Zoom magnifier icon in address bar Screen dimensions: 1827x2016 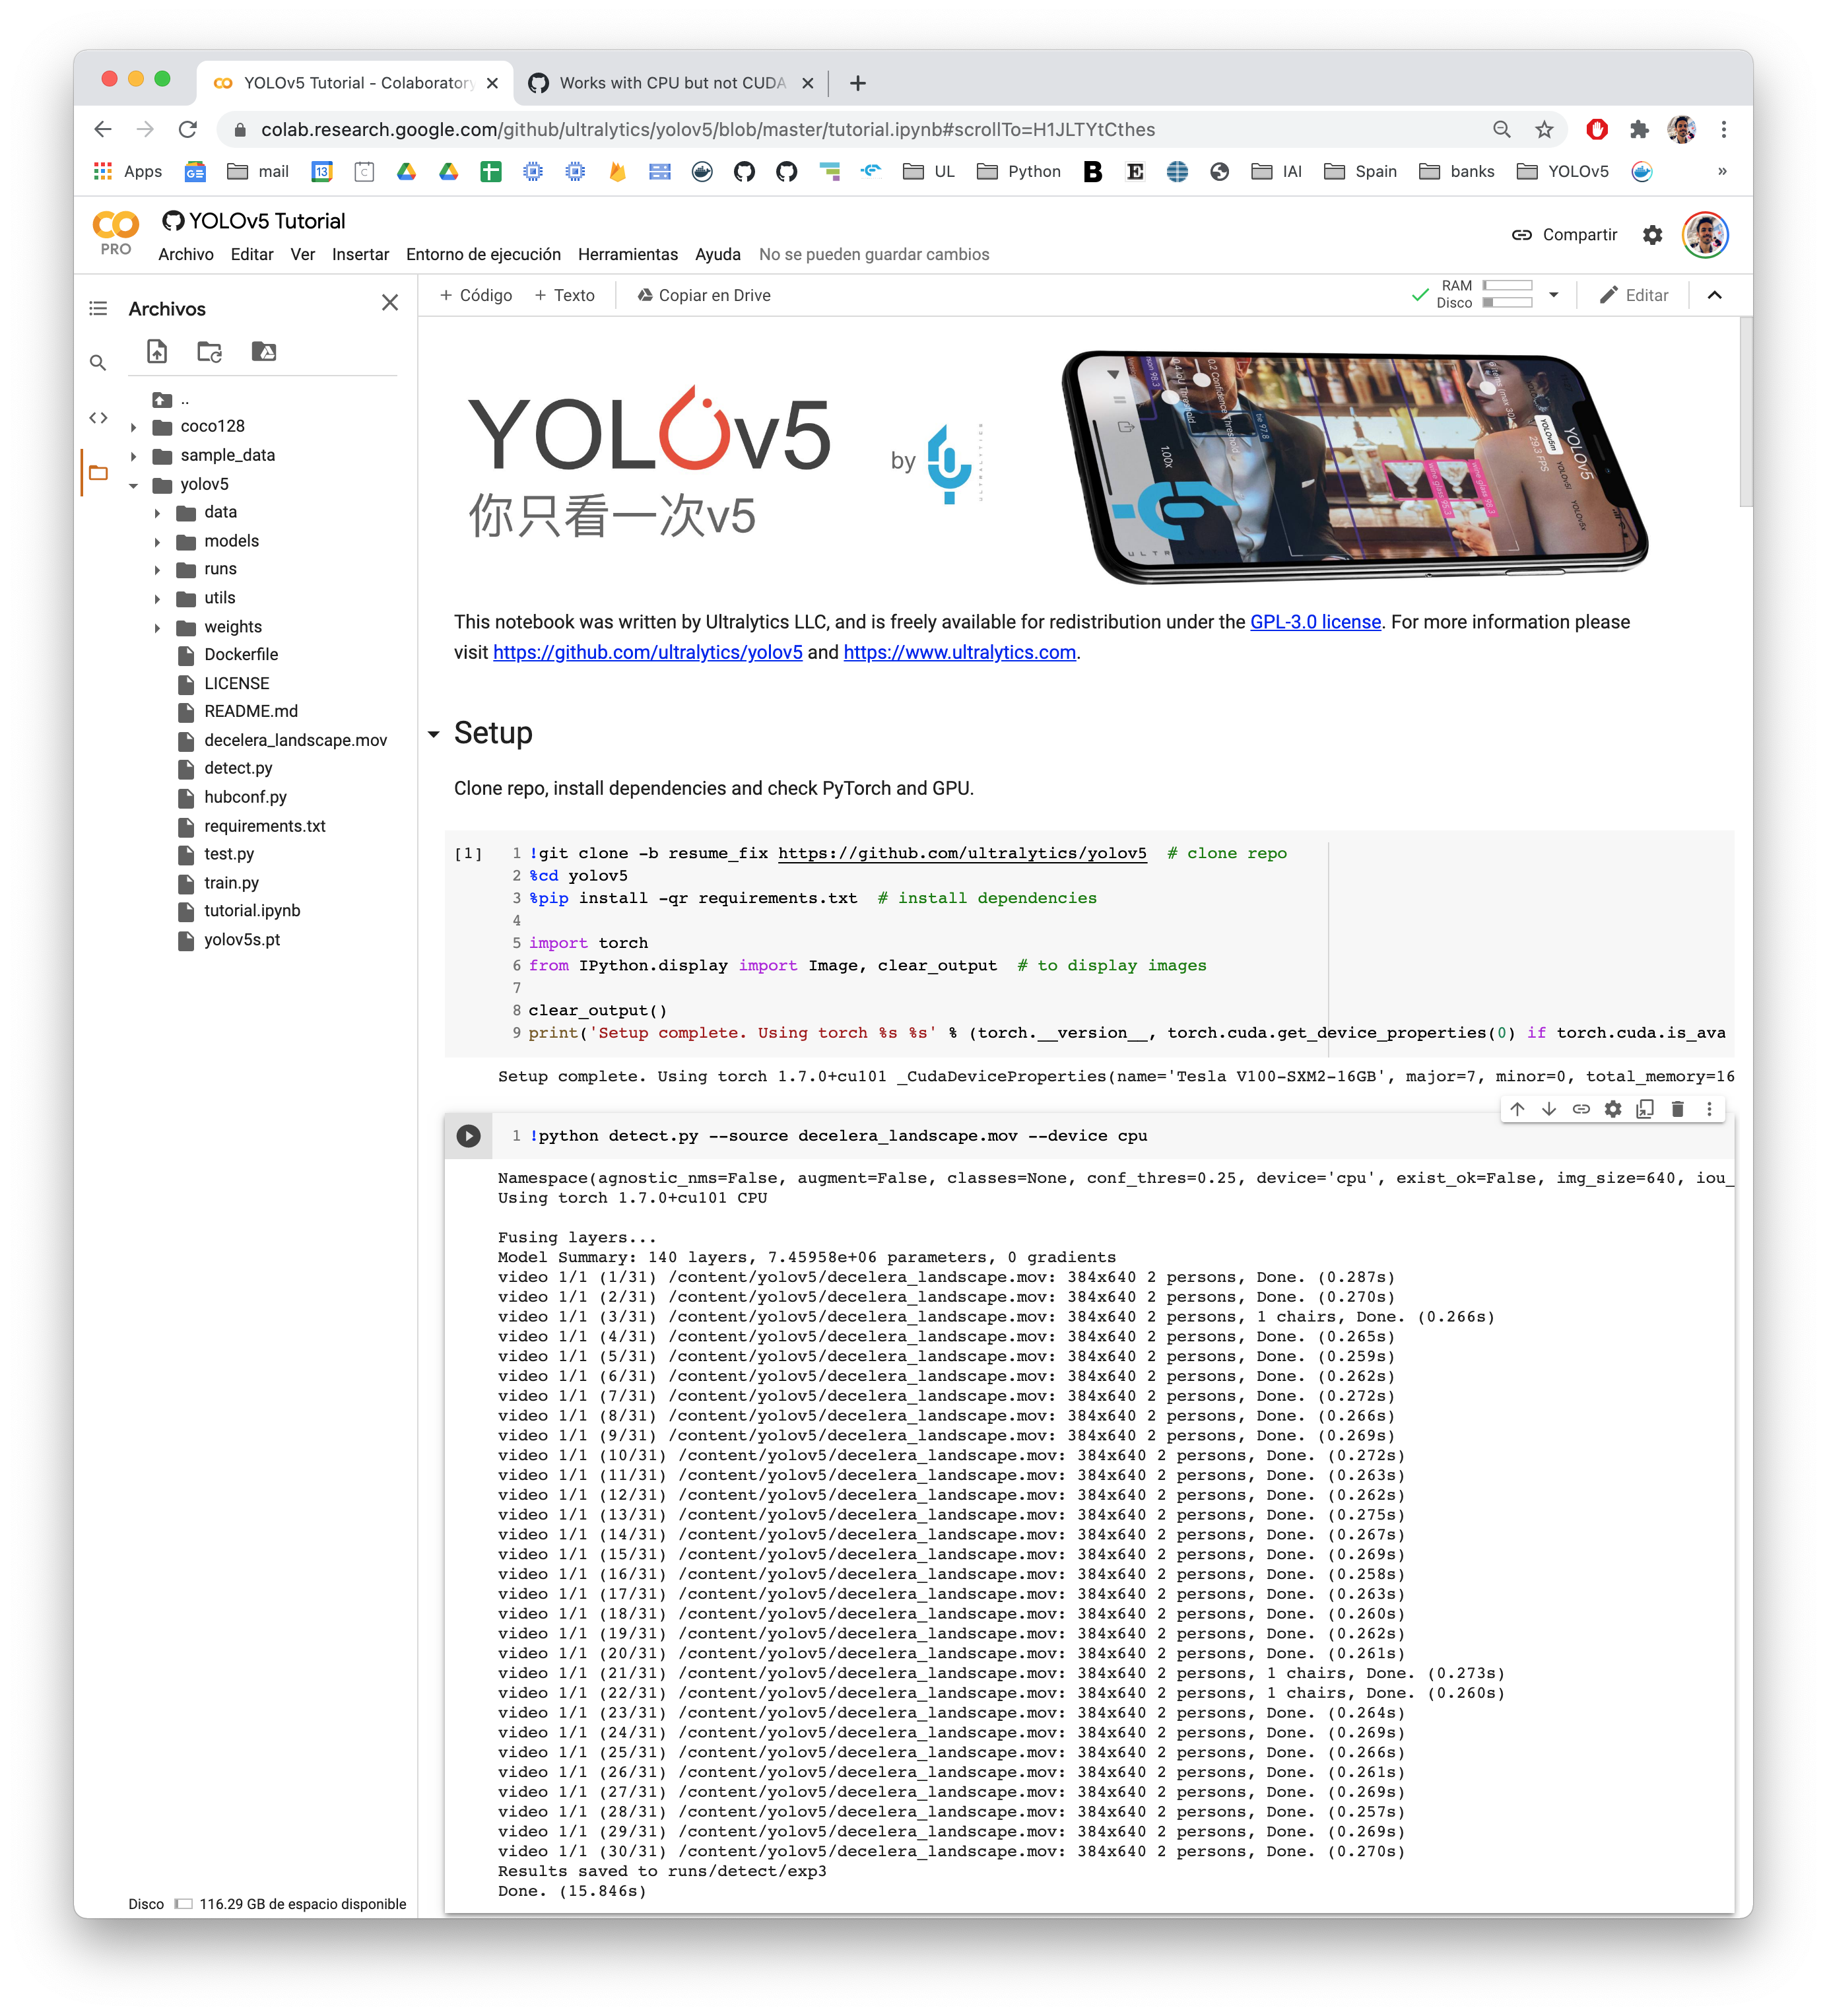(1501, 129)
